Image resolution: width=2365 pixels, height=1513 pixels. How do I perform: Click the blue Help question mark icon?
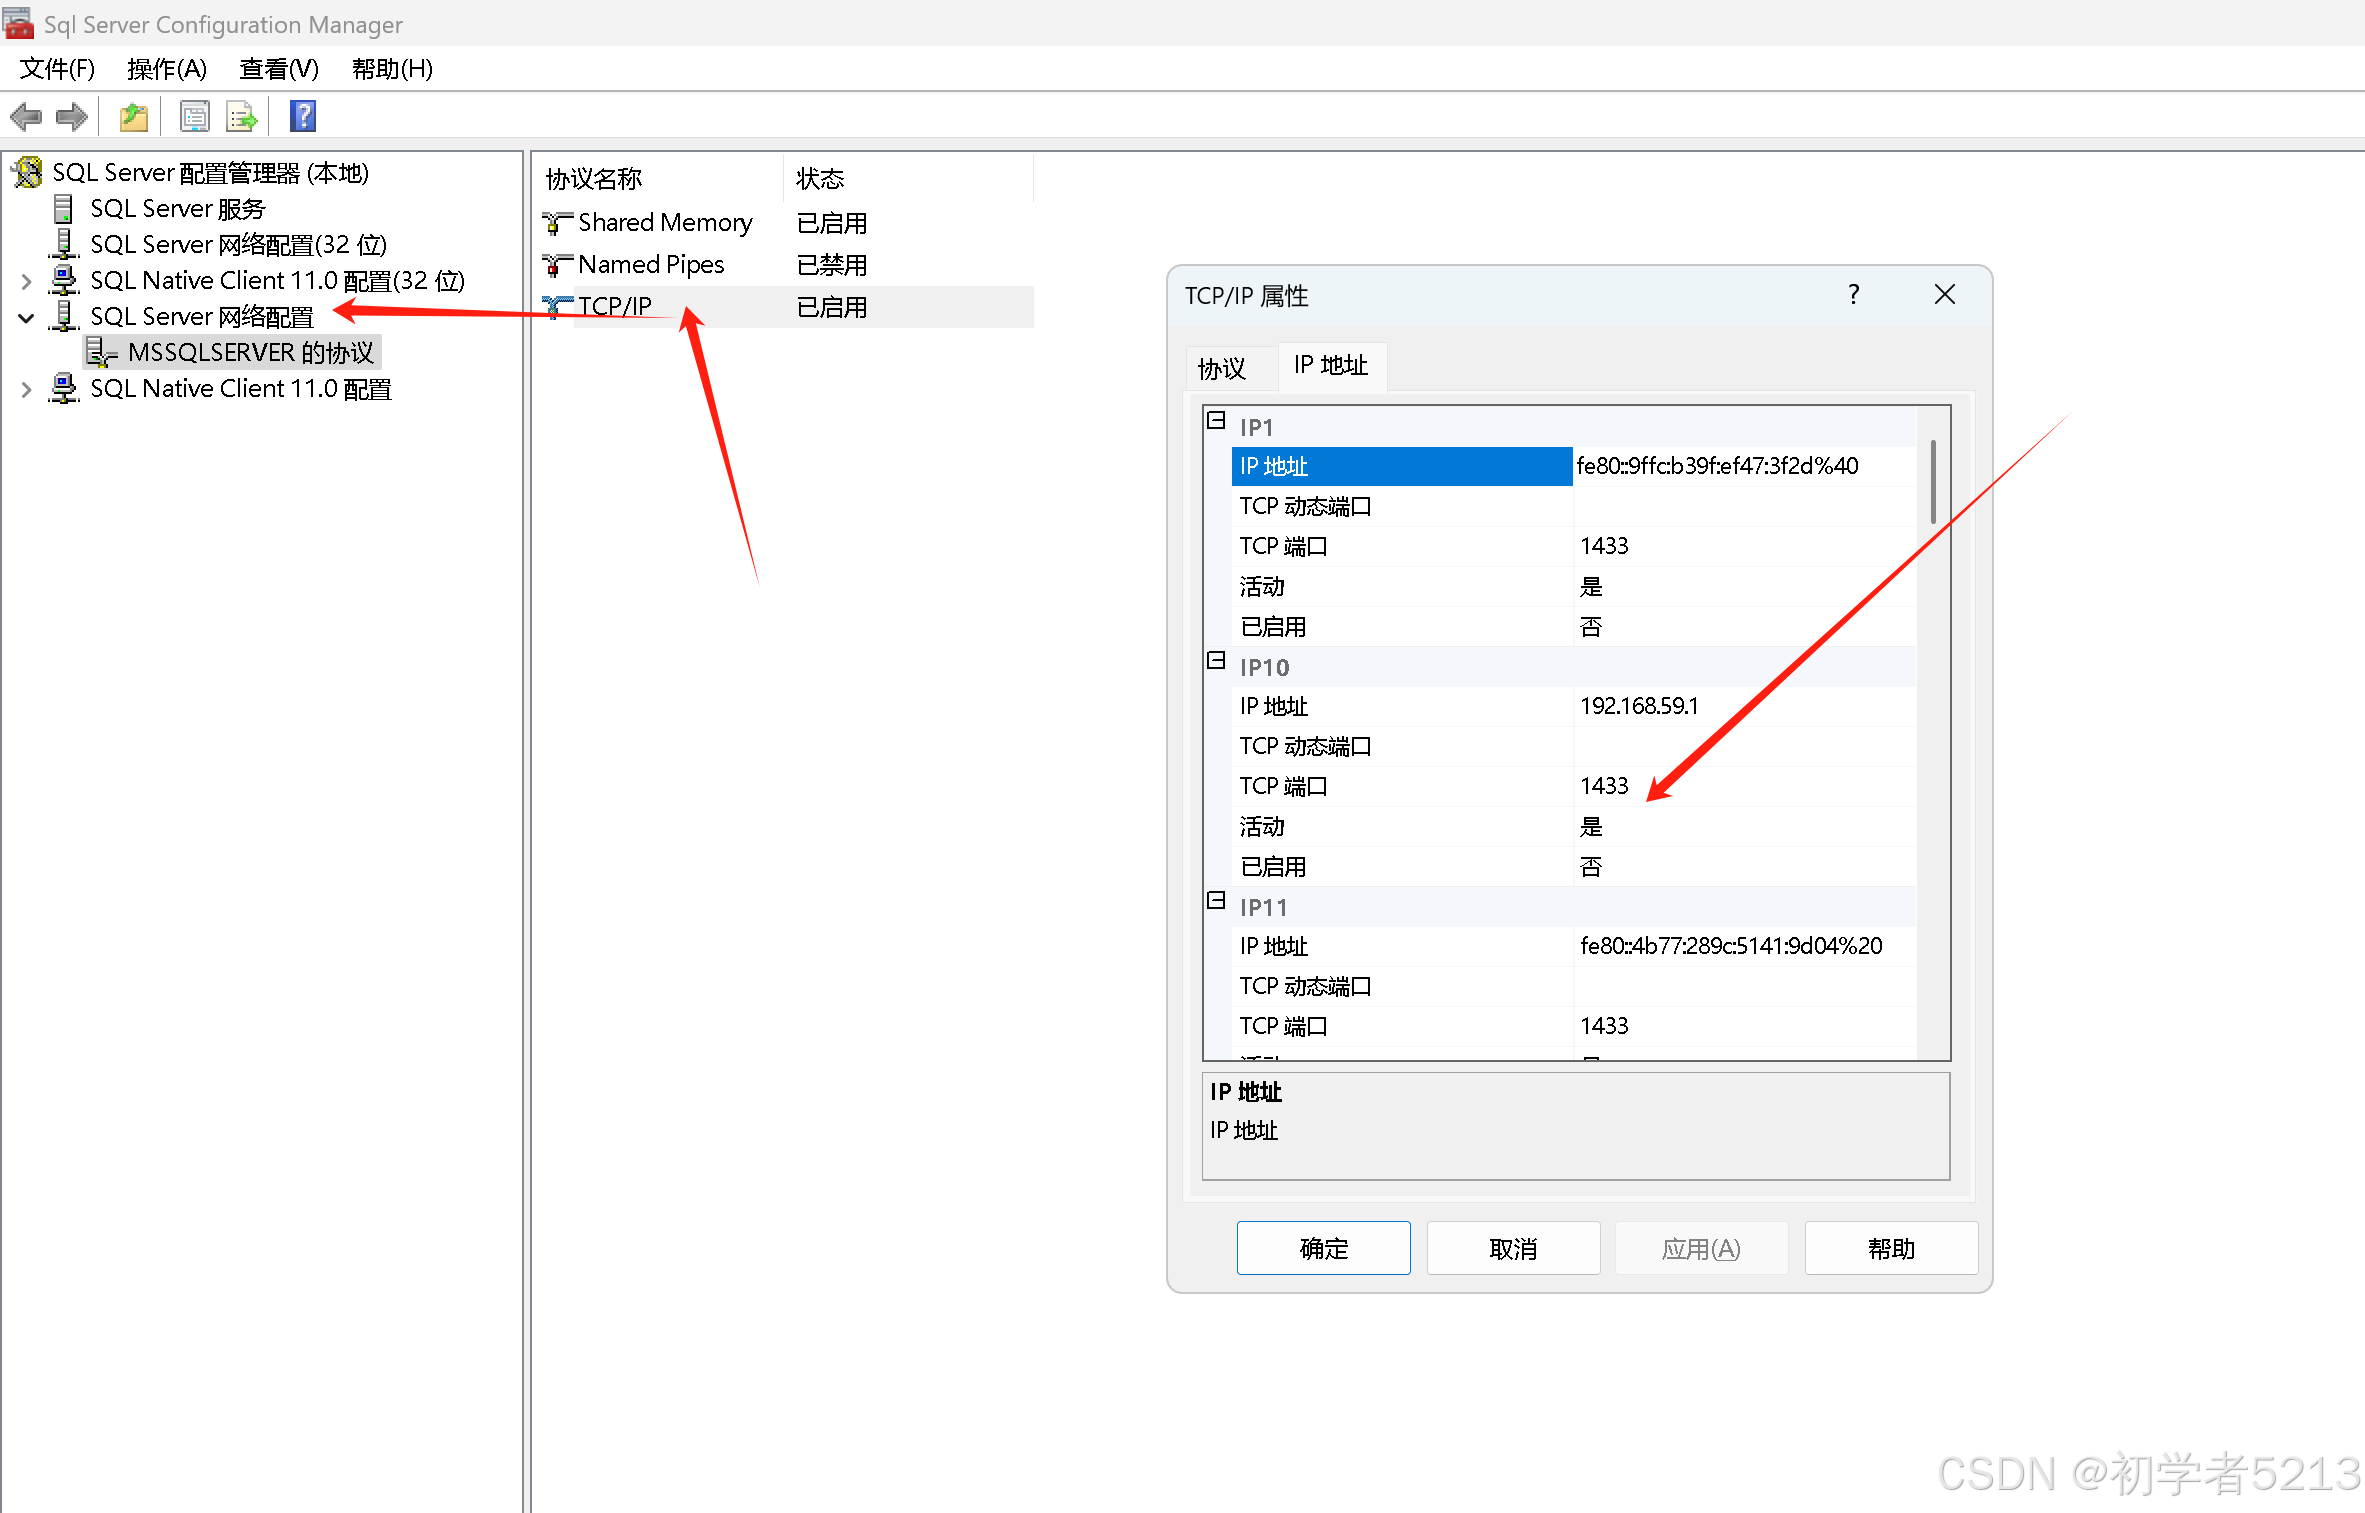pyautogui.click(x=303, y=117)
